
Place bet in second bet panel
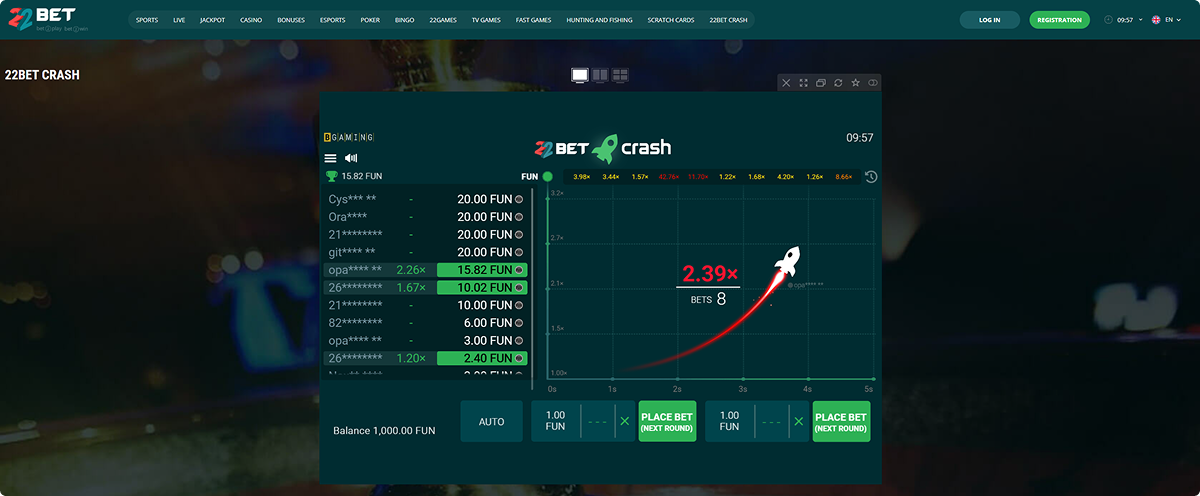841,421
